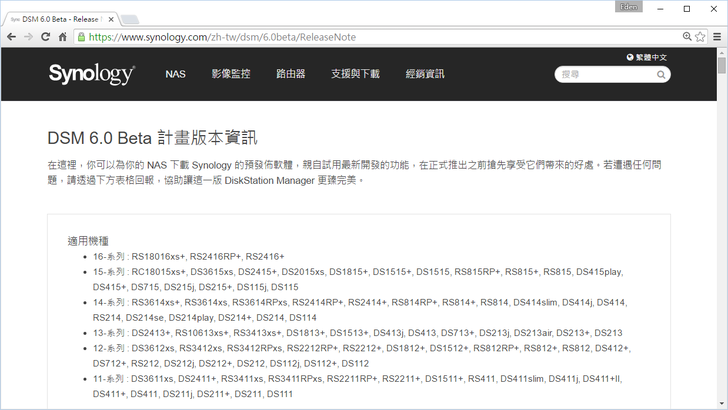Open the 路由器 navigation menu
The height and width of the screenshot is (410, 728).
coord(290,74)
